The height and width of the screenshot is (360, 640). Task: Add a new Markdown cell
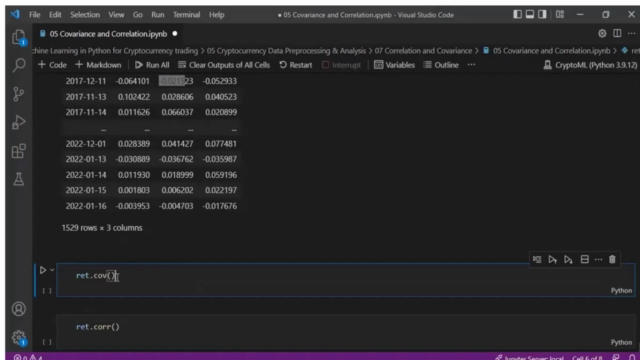(x=98, y=65)
